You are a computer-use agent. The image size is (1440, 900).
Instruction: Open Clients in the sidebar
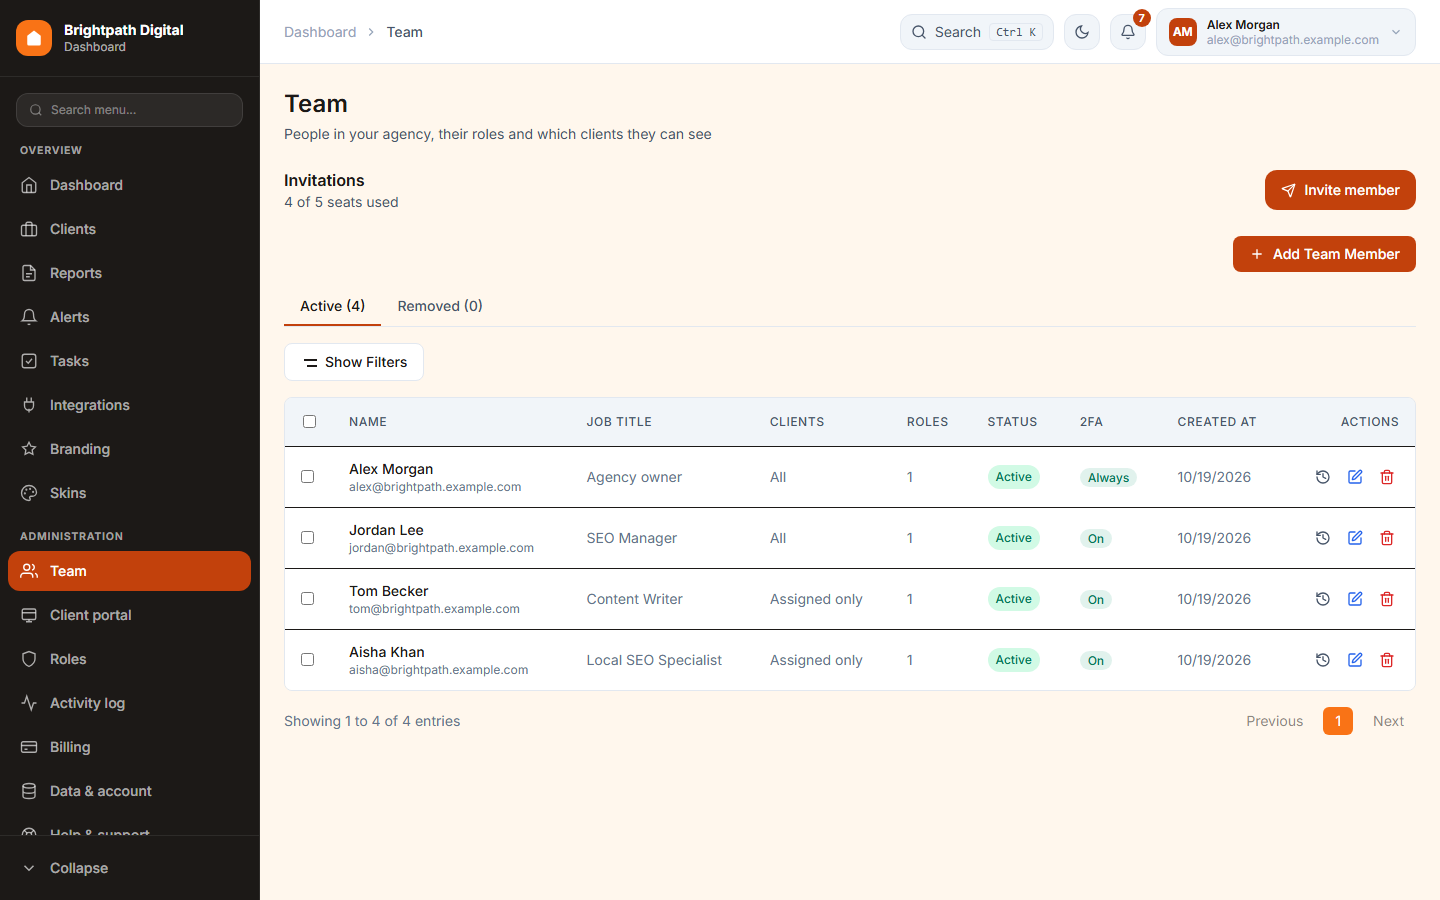click(x=130, y=229)
